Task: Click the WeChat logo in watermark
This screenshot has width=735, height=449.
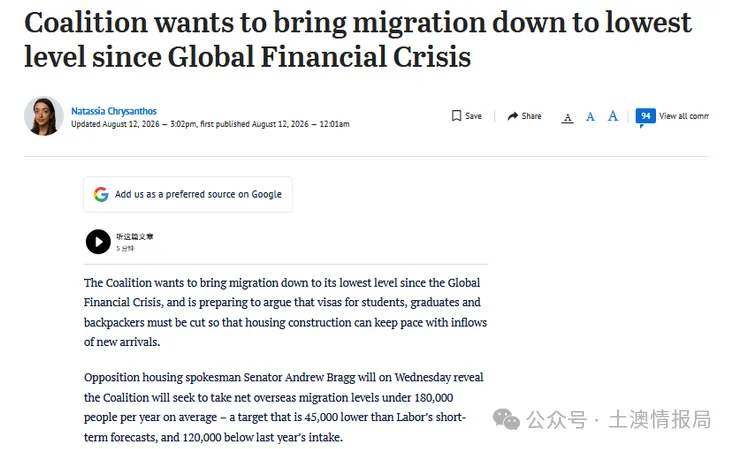Action: (506, 419)
